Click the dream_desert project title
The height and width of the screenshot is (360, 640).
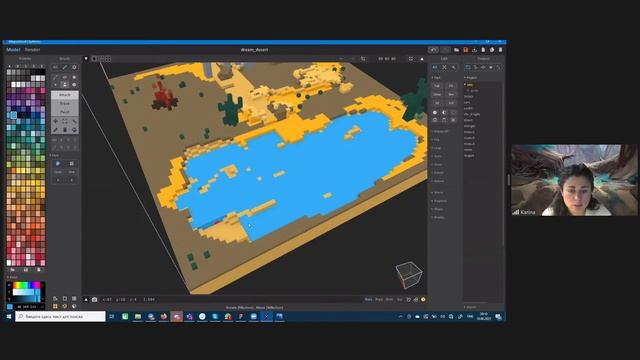[x=254, y=50]
